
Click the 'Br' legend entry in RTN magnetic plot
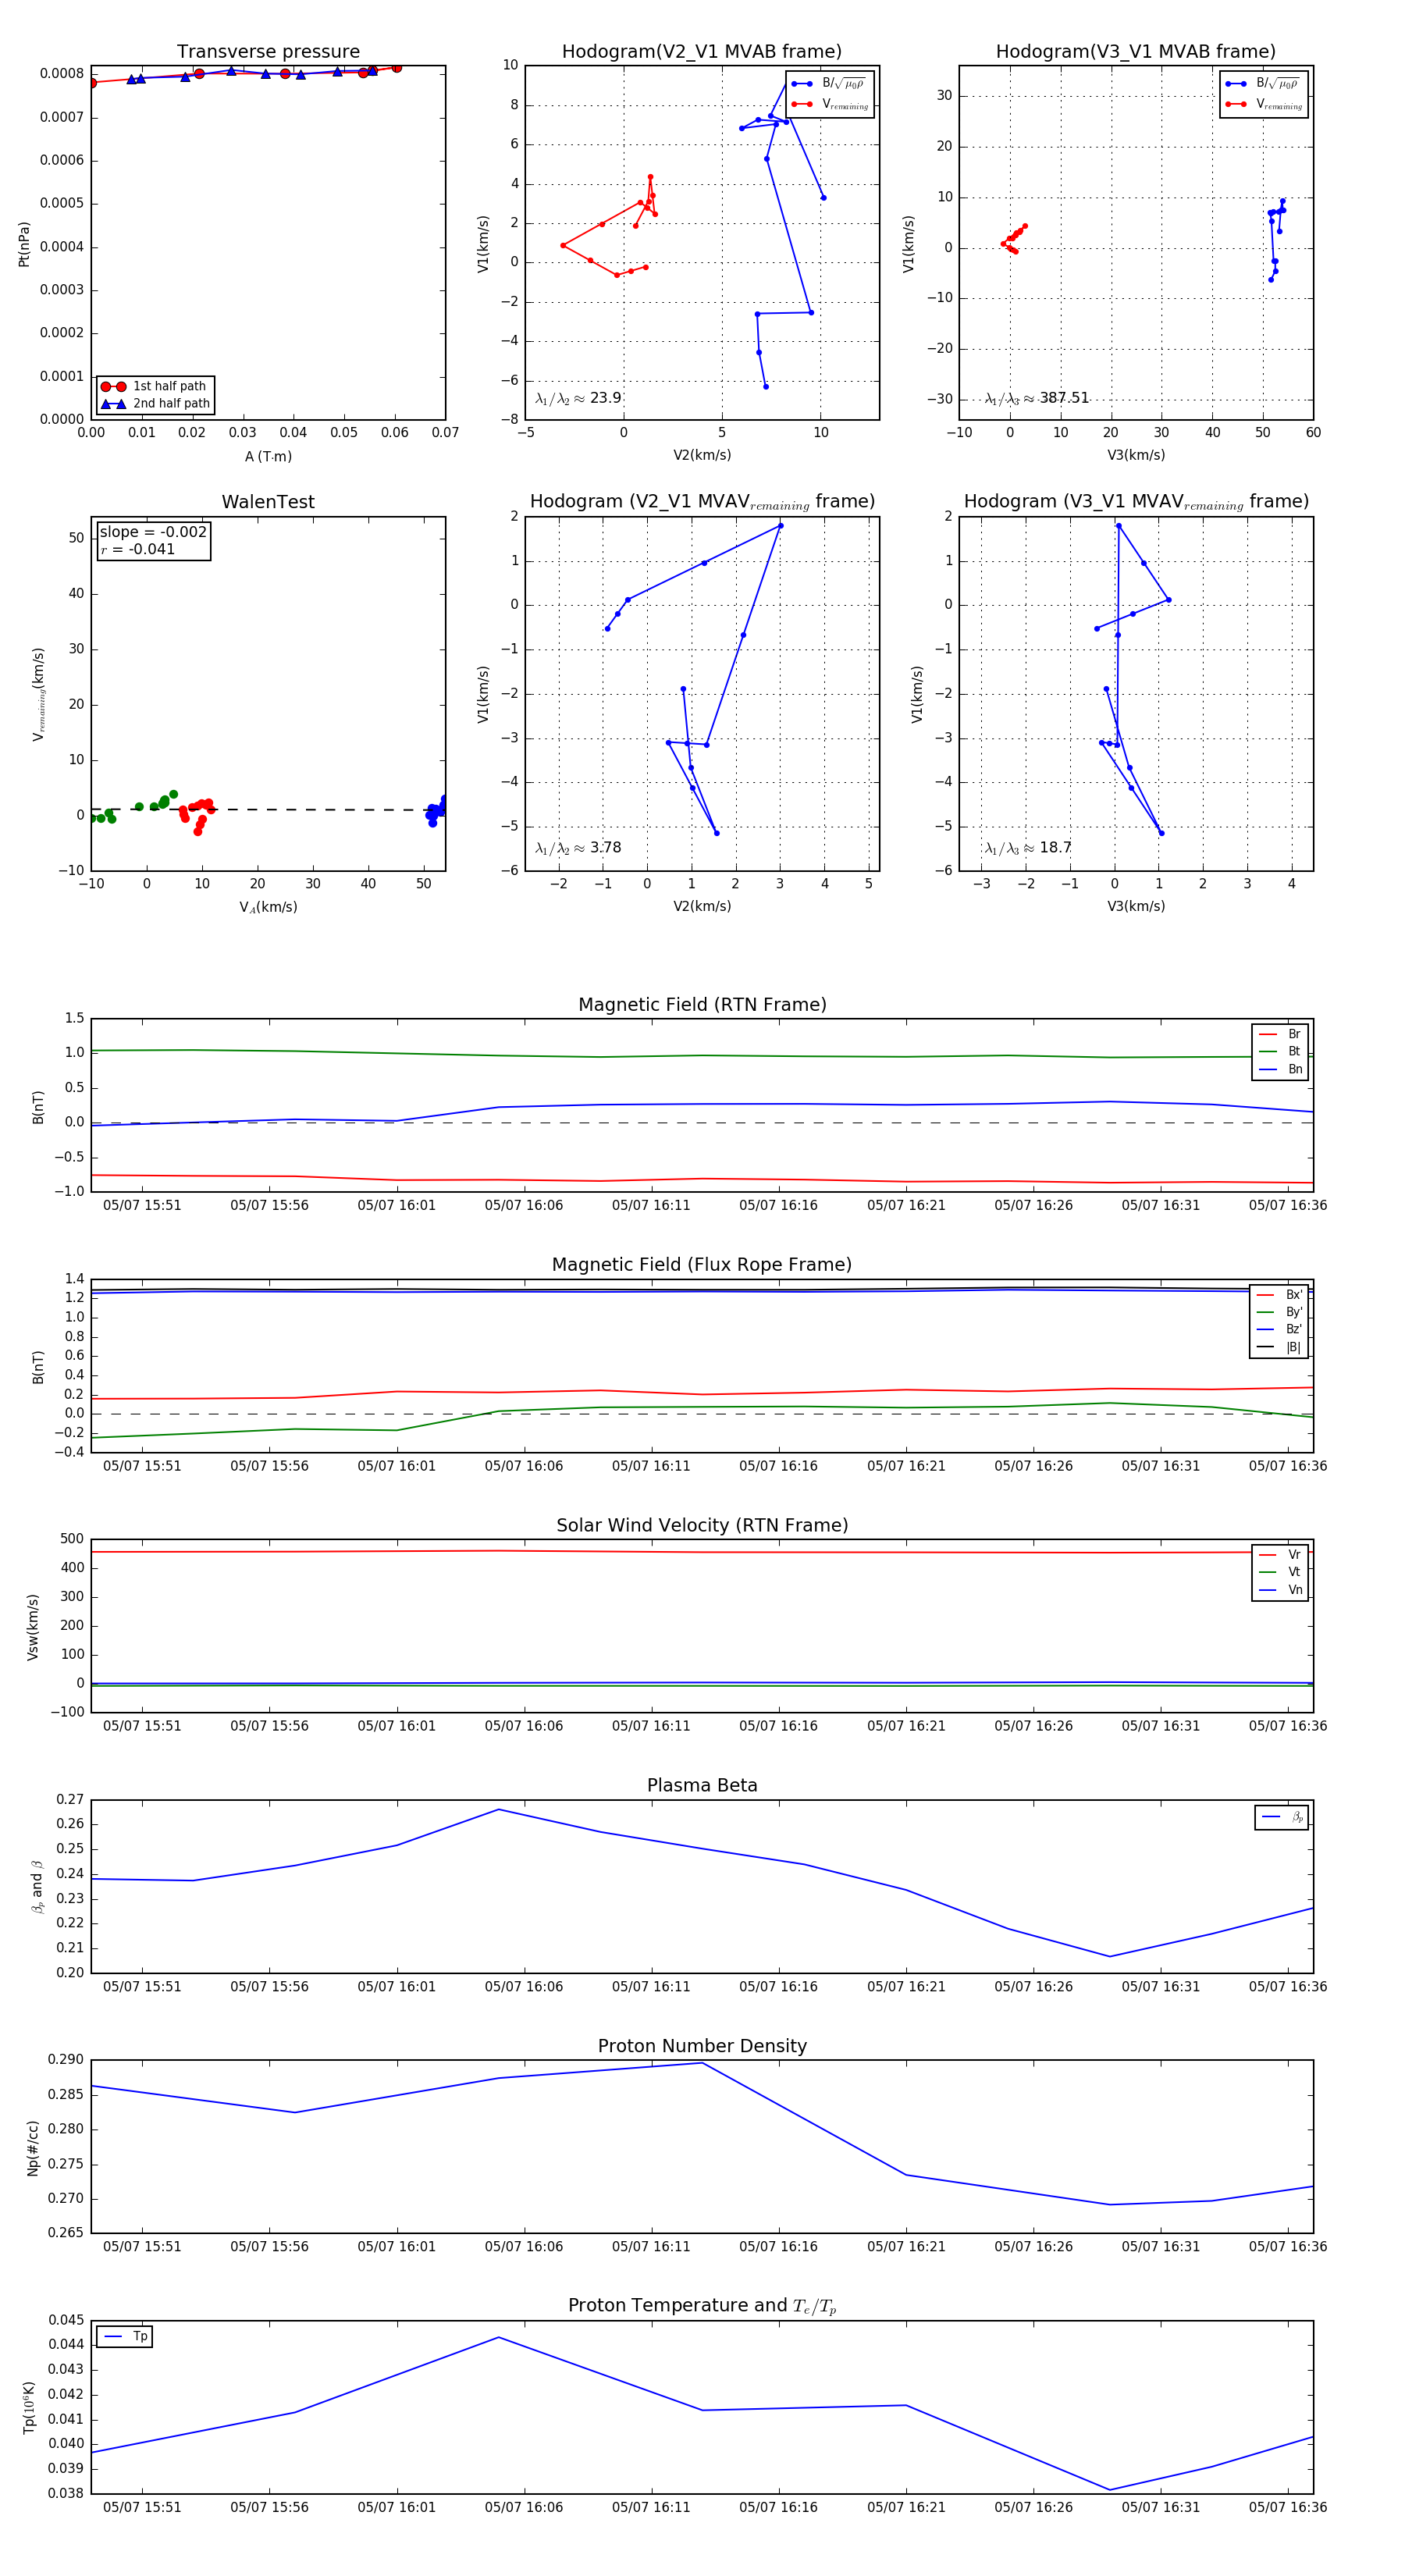(1280, 1034)
